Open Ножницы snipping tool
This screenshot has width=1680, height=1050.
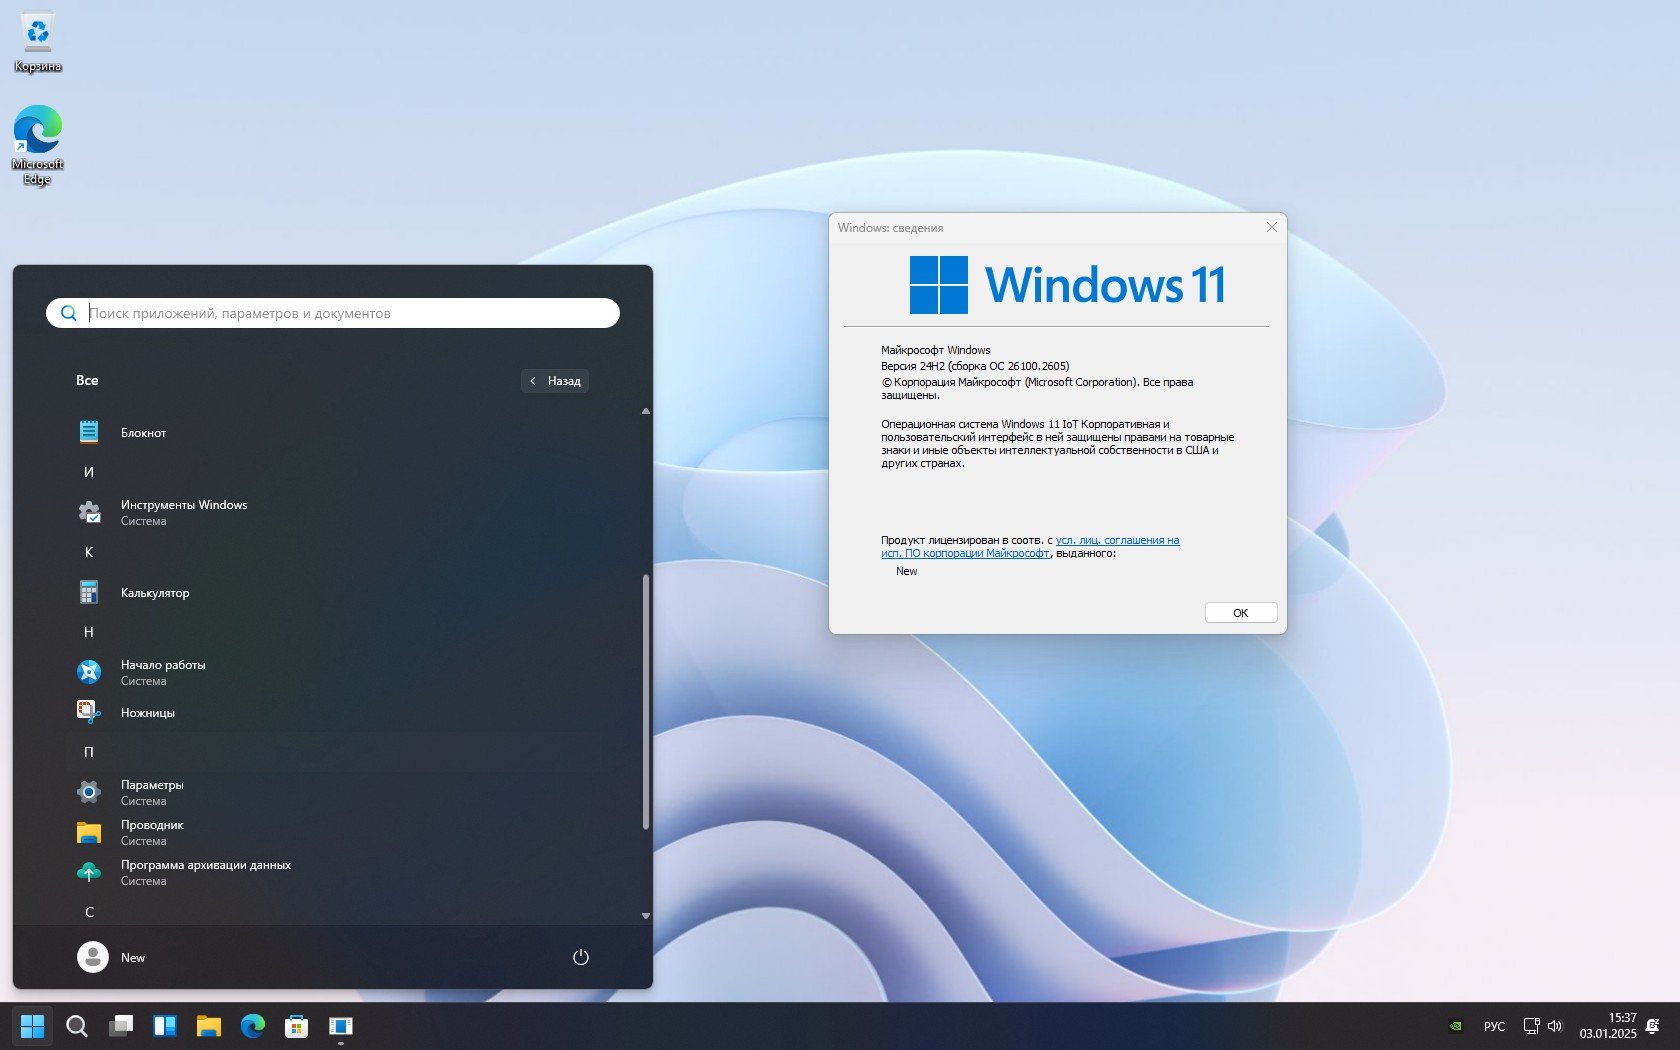(x=147, y=712)
